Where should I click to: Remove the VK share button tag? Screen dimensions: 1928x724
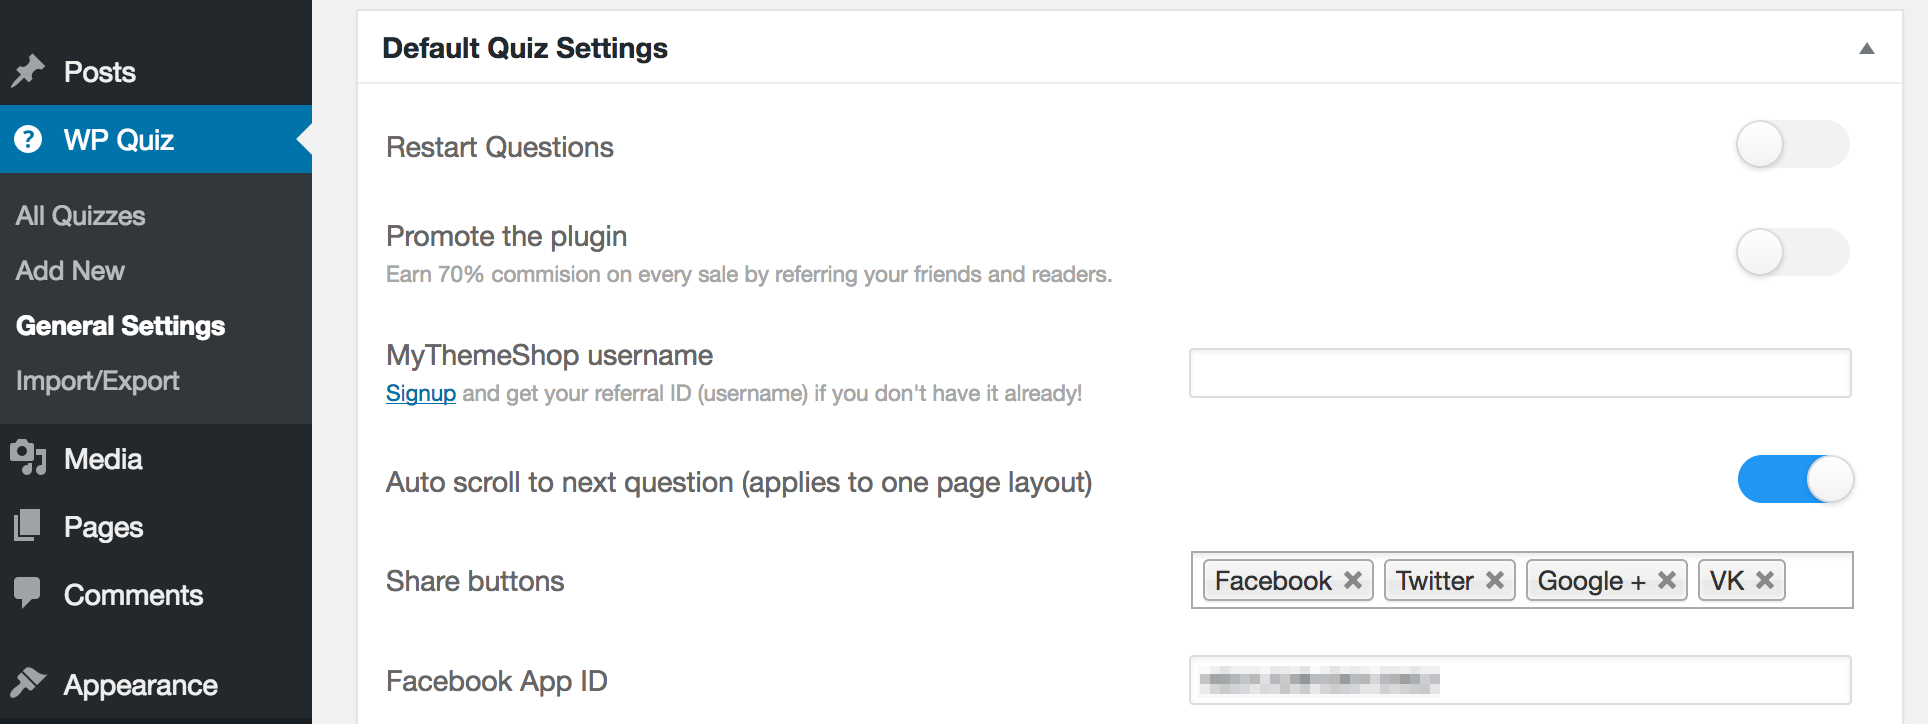[x=1765, y=580]
